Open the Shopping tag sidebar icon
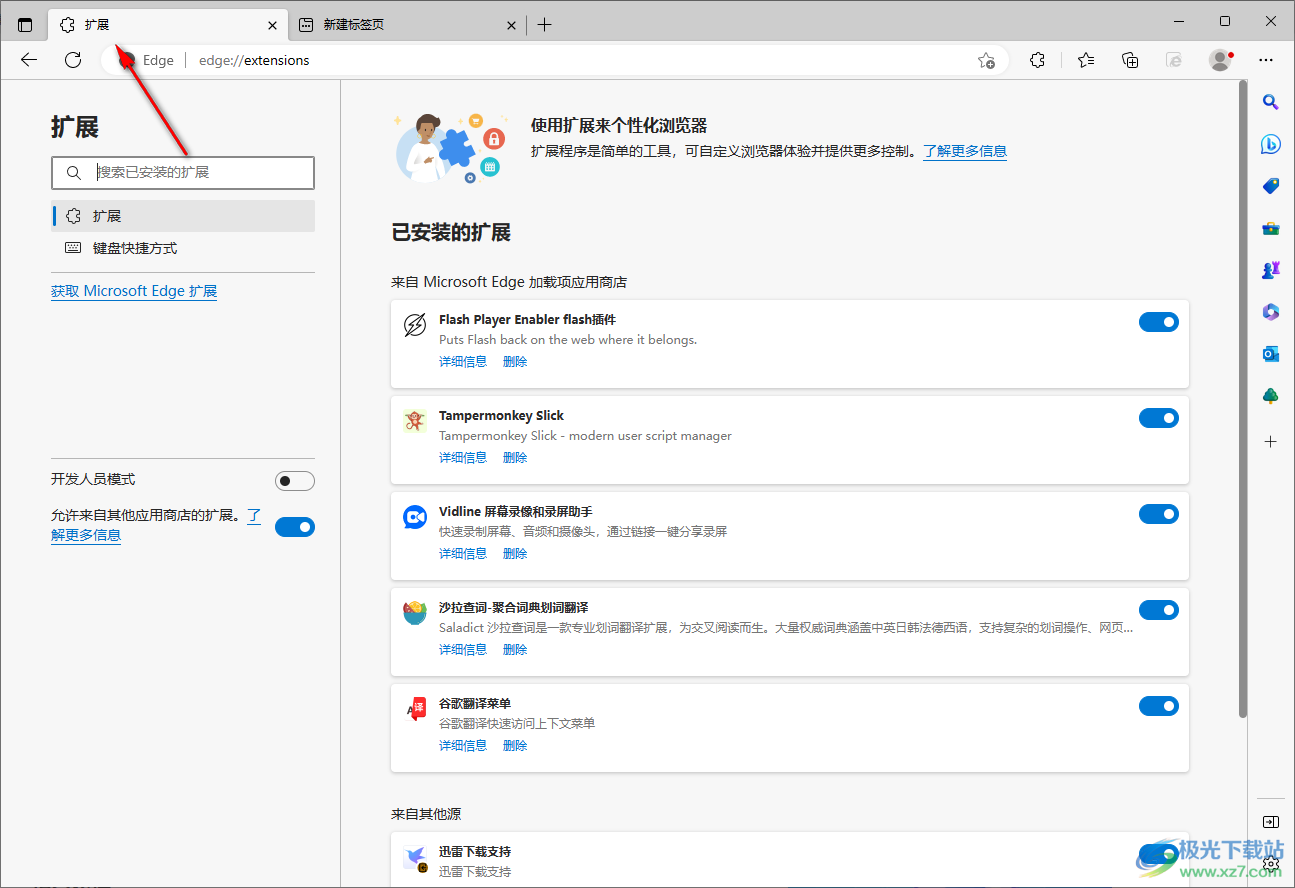 click(1271, 186)
